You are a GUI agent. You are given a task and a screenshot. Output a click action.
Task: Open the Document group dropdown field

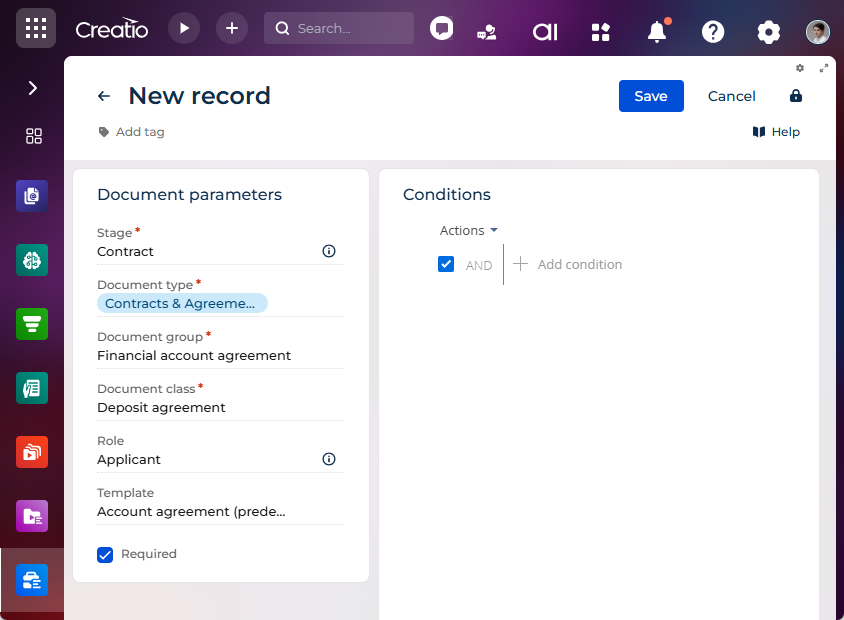point(220,355)
